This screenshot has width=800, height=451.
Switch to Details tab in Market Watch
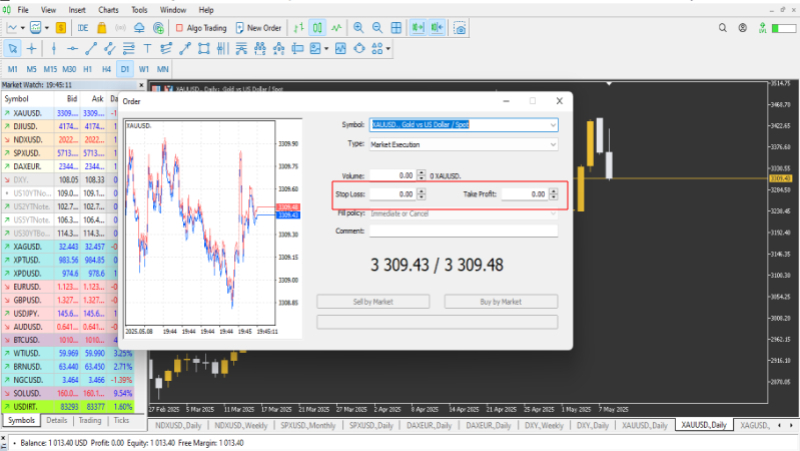coord(57,420)
